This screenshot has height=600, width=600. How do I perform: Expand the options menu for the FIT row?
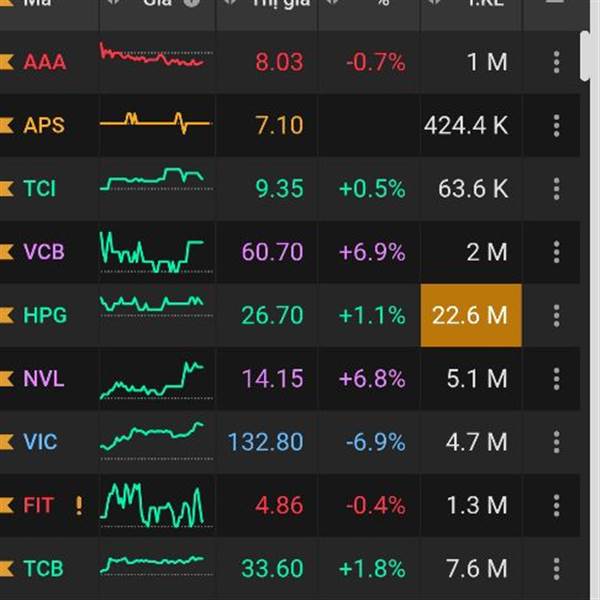click(x=556, y=505)
